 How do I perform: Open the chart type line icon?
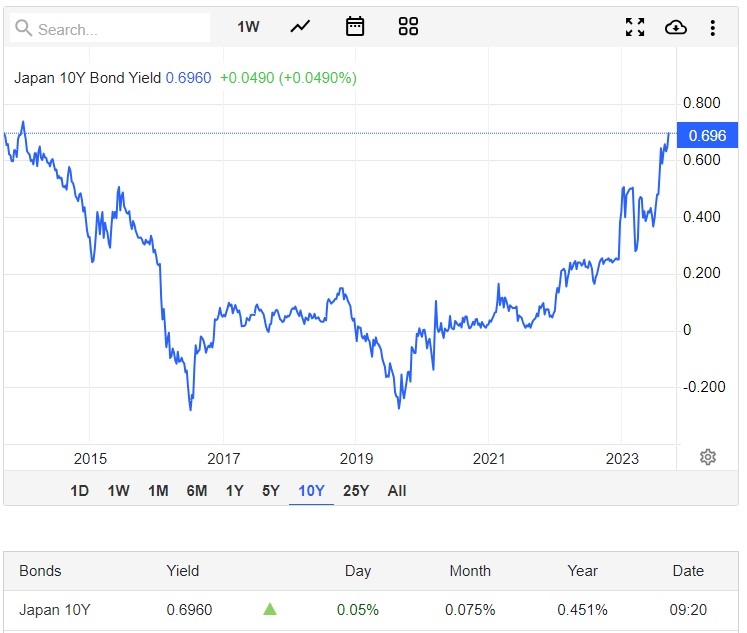300,27
